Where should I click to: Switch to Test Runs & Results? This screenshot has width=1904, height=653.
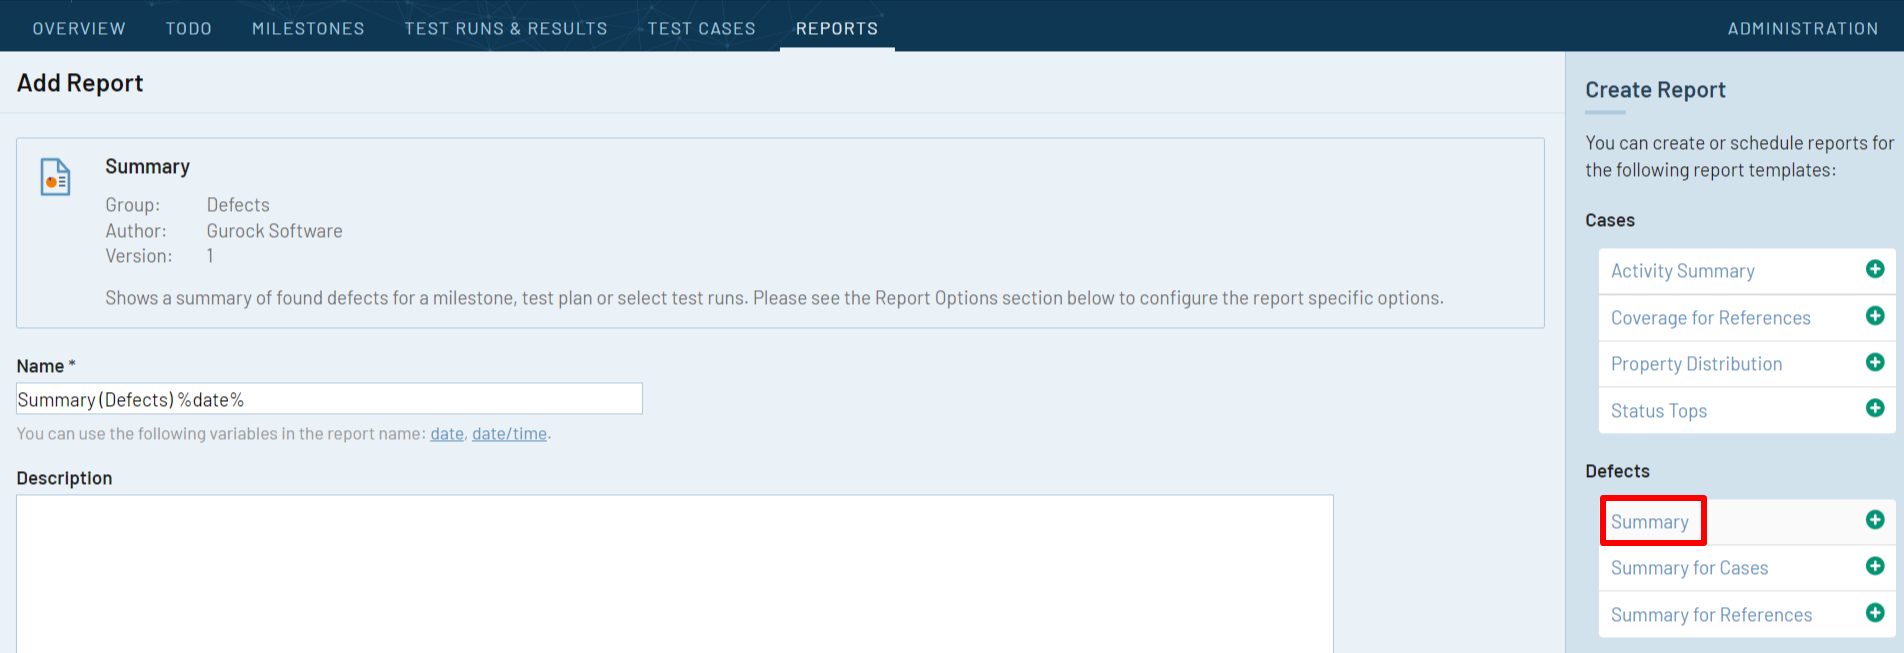(x=505, y=27)
